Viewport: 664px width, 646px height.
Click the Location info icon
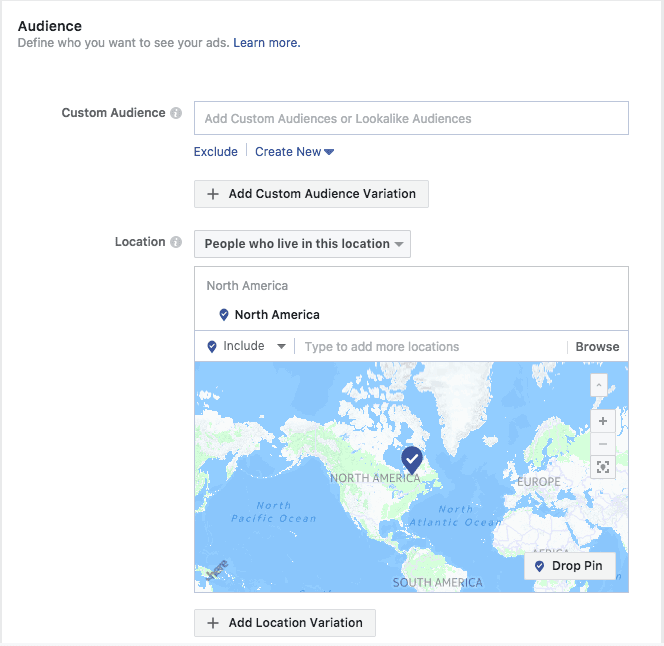coord(176,242)
